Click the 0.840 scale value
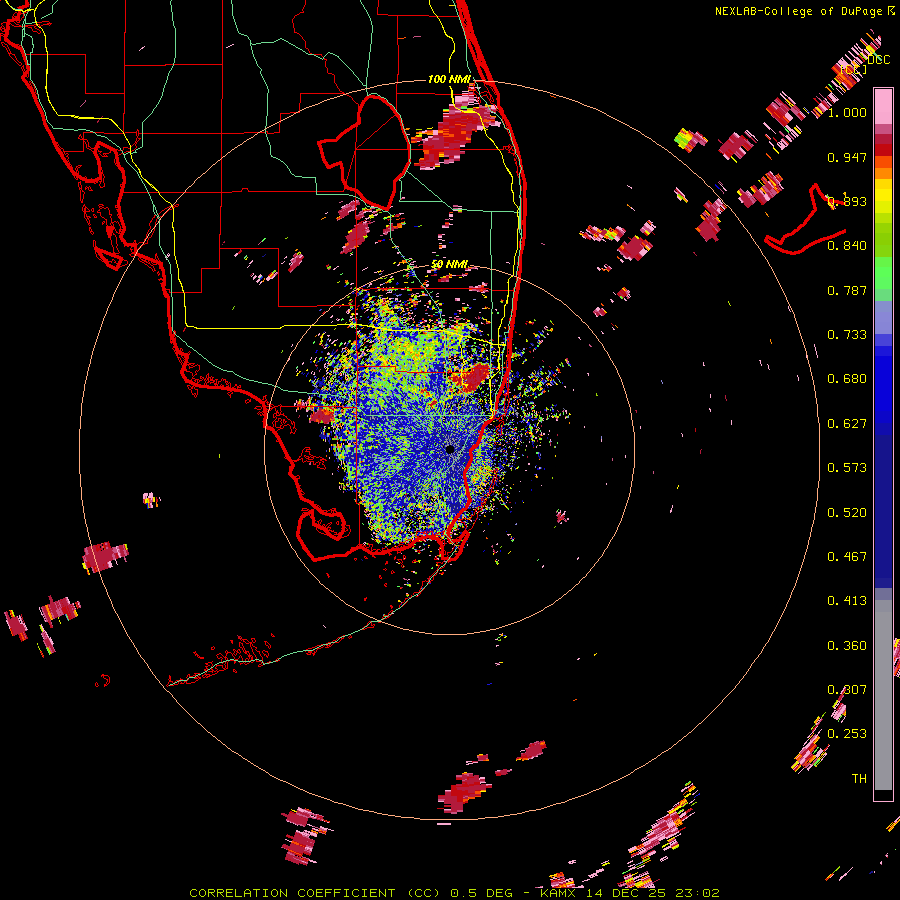 coord(847,246)
